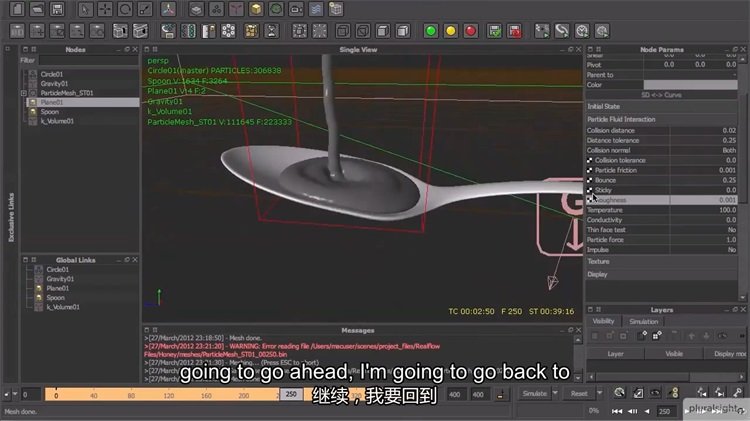750x421 pixels.
Task: Click the Color swatch in Node Params
Action: click(x=690, y=85)
